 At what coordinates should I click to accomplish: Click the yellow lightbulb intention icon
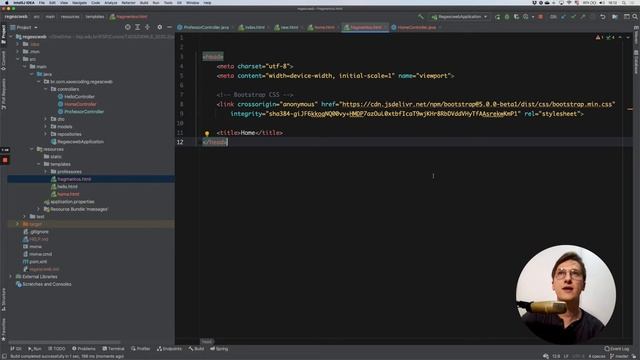pos(207,133)
